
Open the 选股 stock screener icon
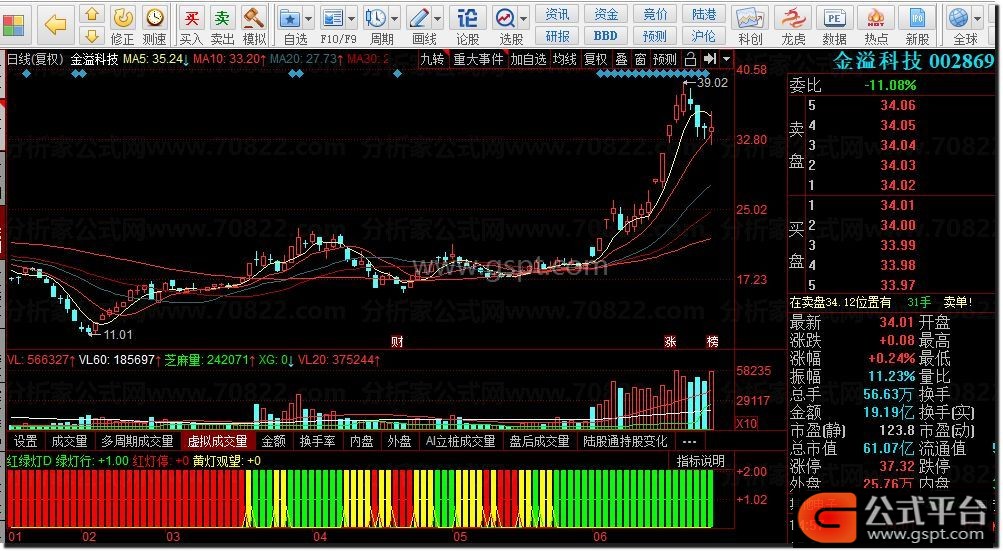pos(505,18)
